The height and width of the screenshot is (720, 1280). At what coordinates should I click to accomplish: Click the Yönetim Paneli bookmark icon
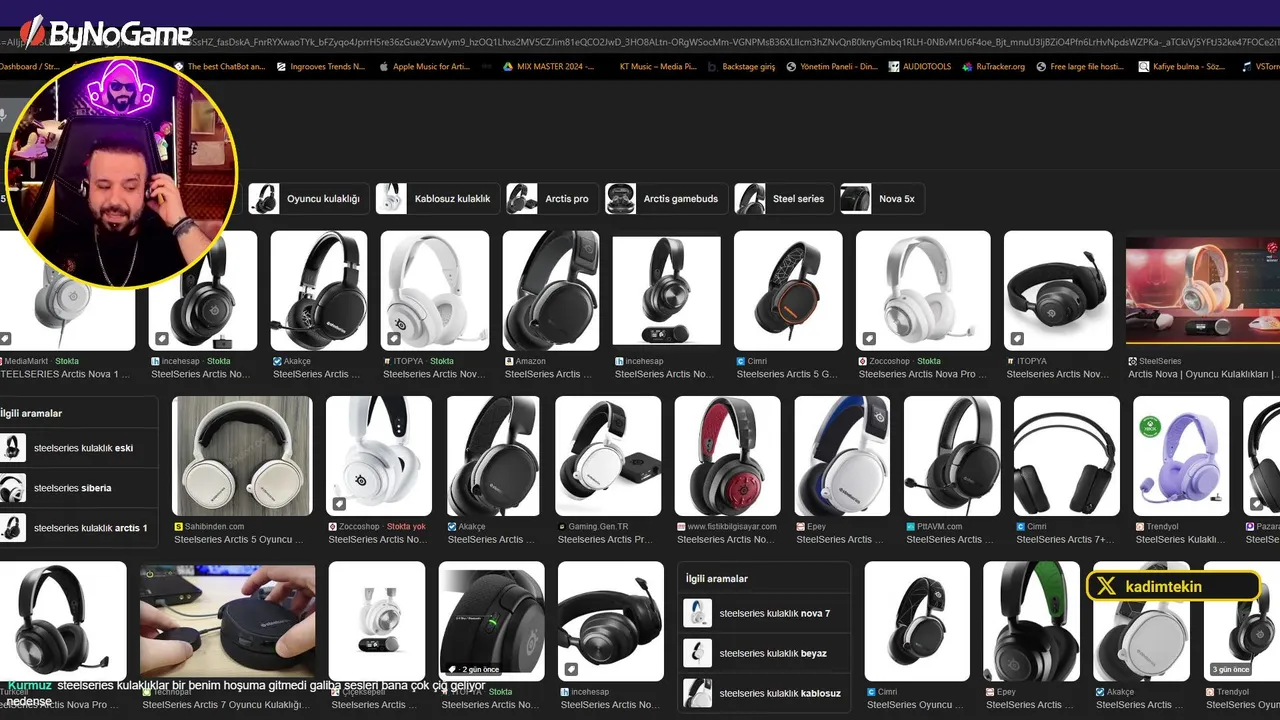[791, 67]
